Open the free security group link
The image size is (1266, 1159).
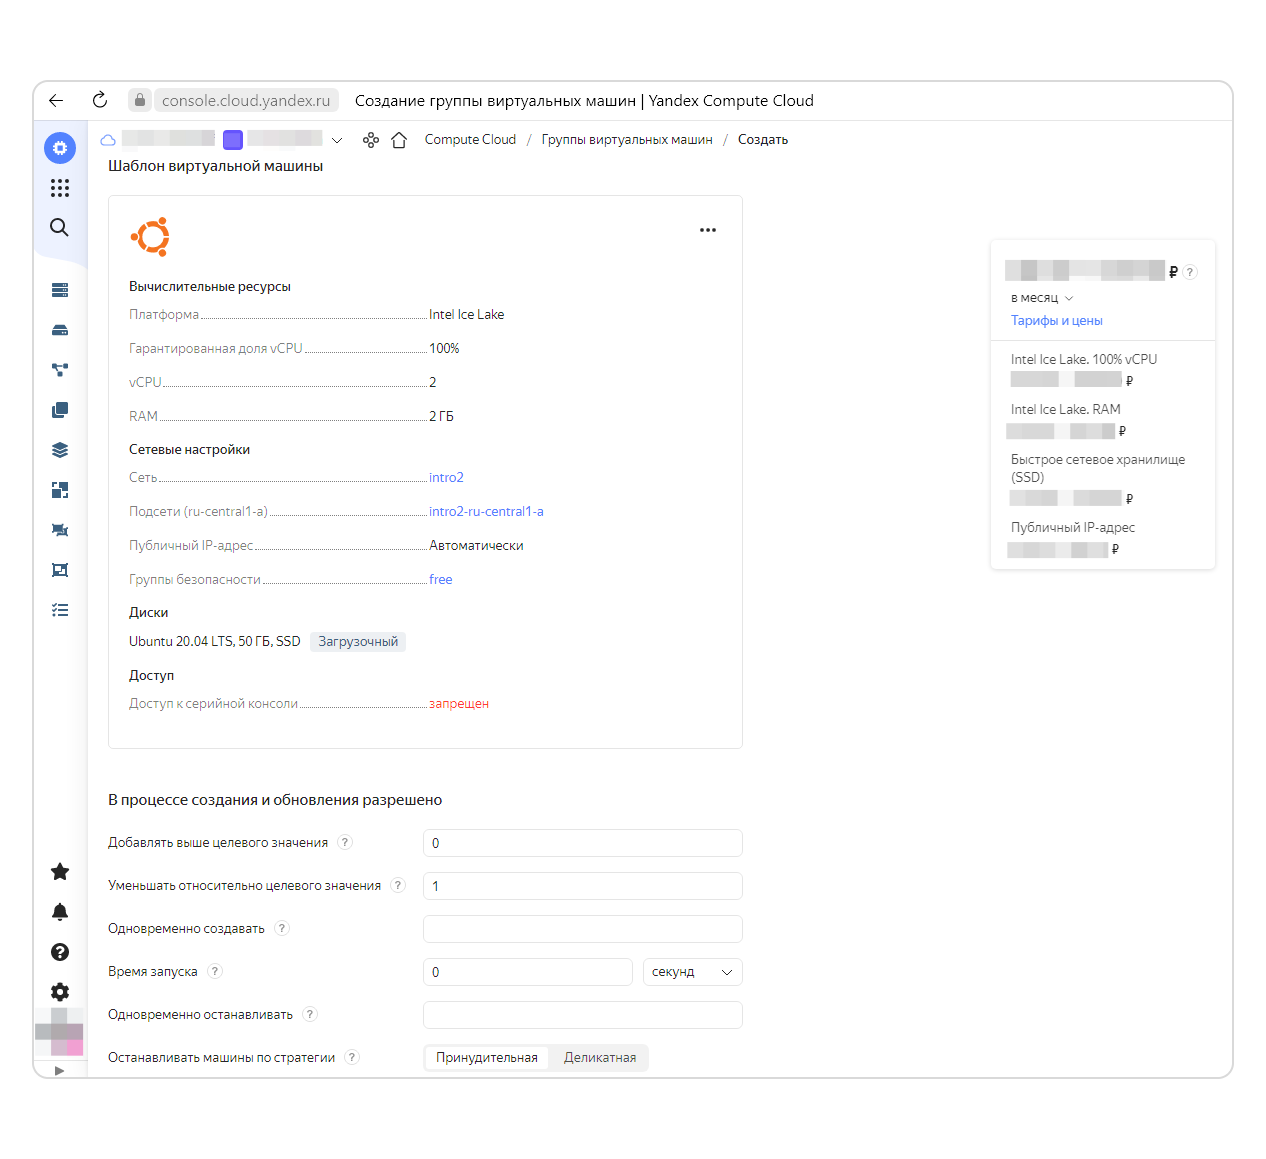coord(441,580)
